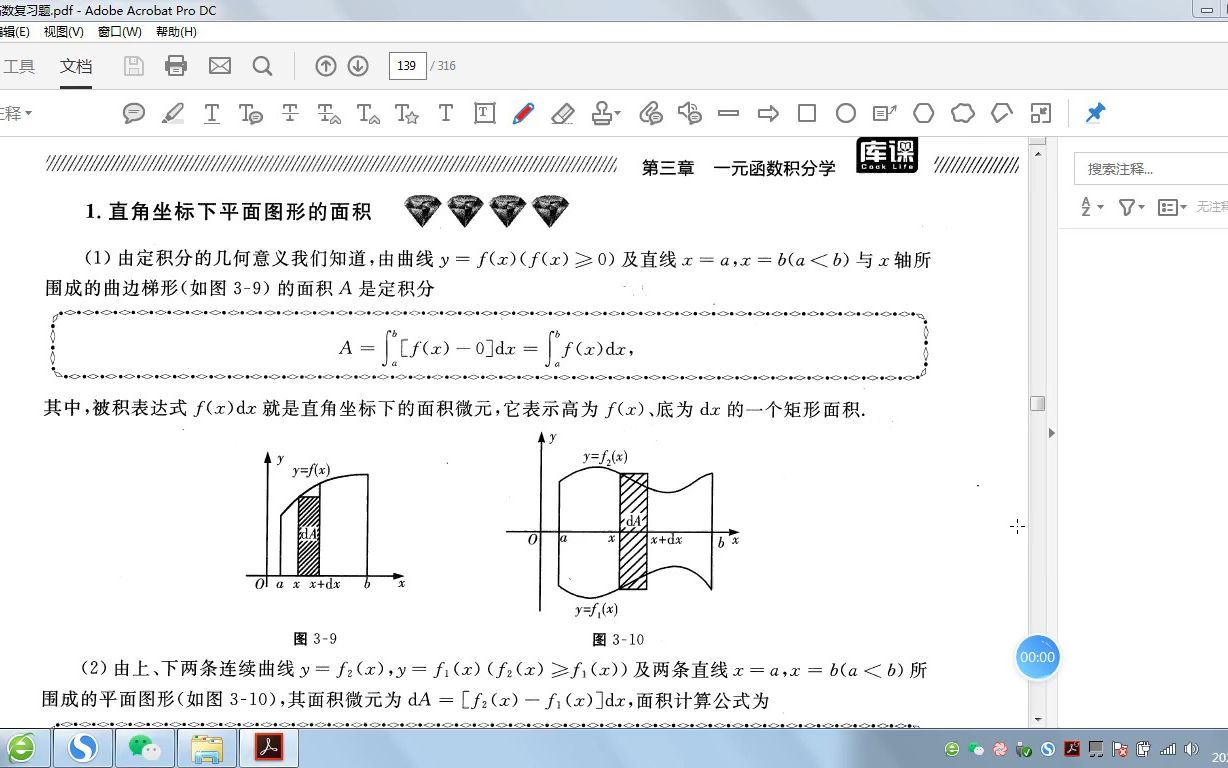This screenshot has width=1228, height=768.
Task: Pick the arrow drawing tool
Action: coord(768,113)
